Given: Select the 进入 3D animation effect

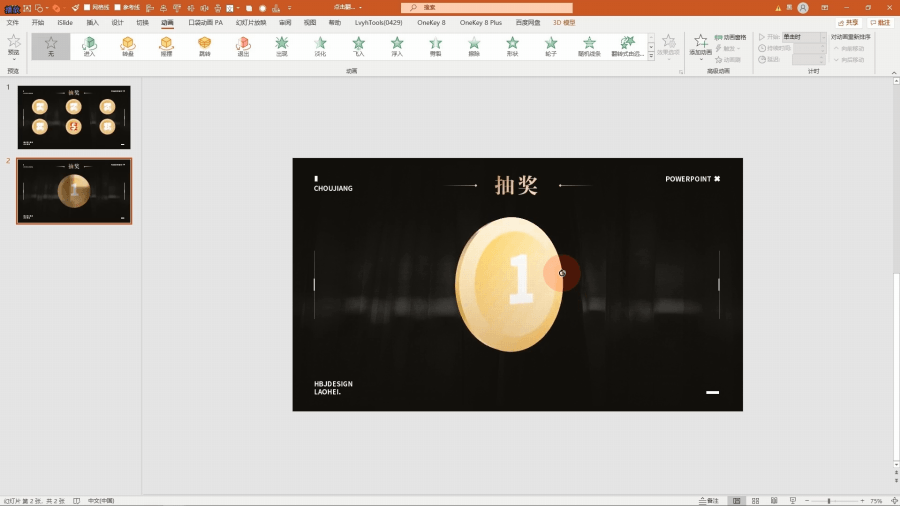Looking at the screenshot, I should 89,46.
